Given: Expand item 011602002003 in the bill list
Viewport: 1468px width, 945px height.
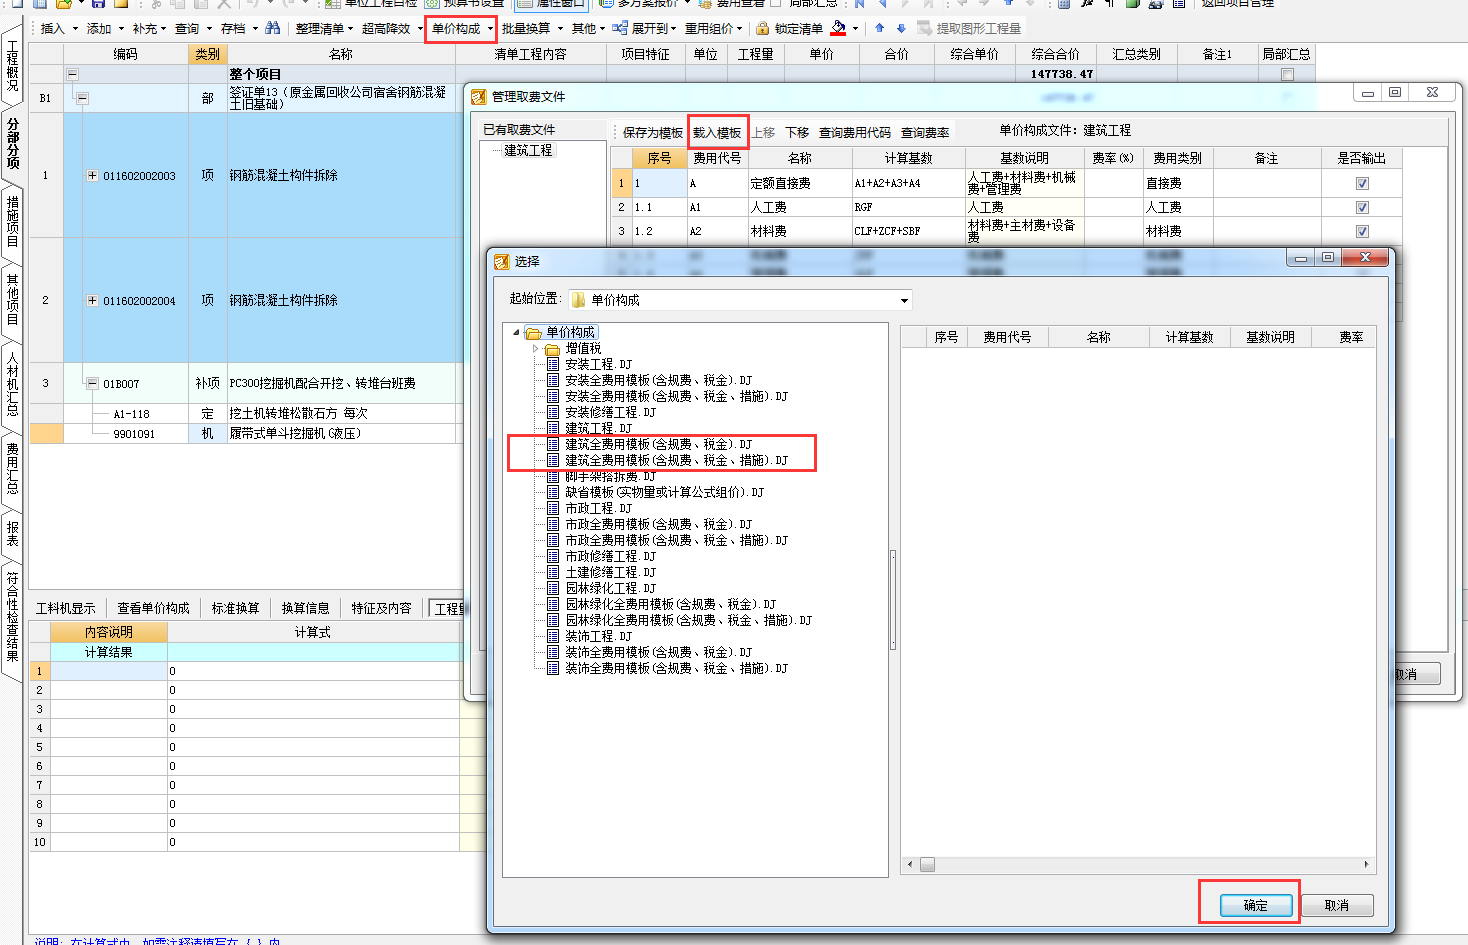Looking at the screenshot, I should [92, 175].
